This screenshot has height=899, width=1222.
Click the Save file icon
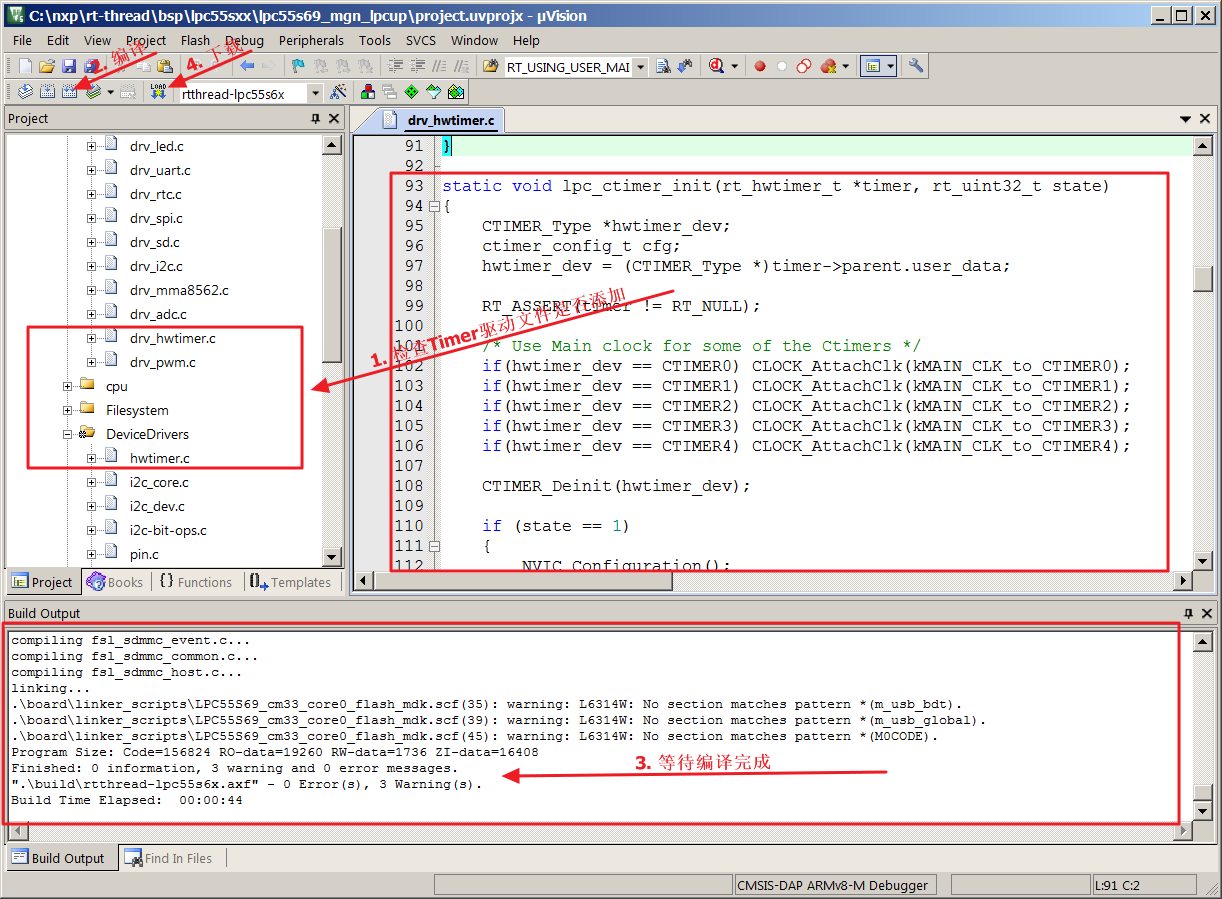[69, 67]
